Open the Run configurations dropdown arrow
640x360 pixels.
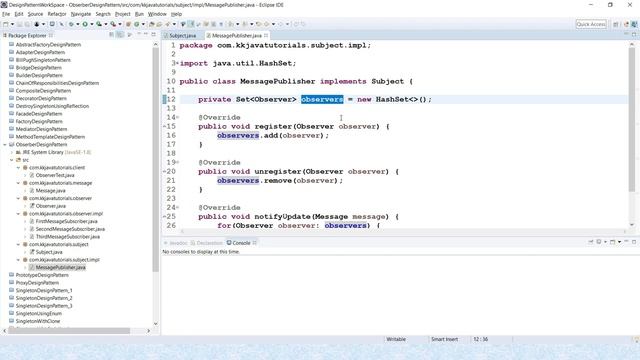pyautogui.click(x=91, y=24)
